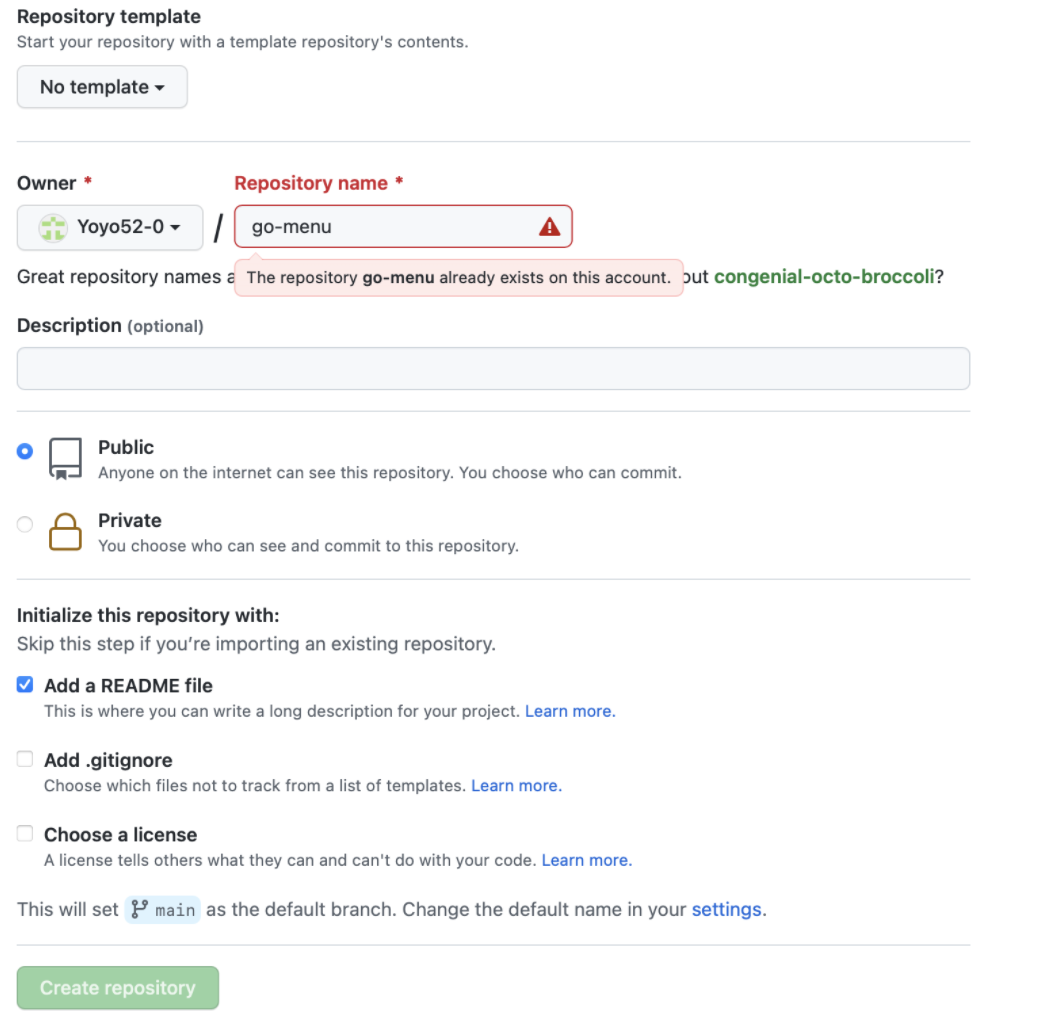The height and width of the screenshot is (1032, 1062).
Task: Uncheck the Add a README file checkbox
Action: point(25,685)
